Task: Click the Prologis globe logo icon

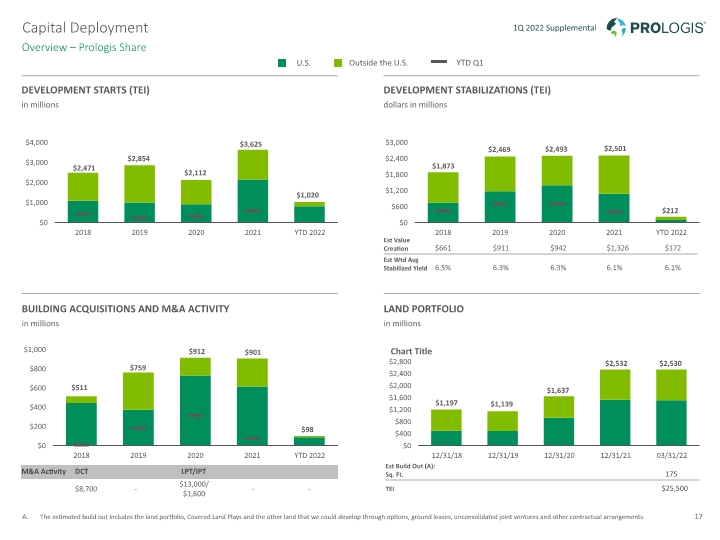Action: pyautogui.click(x=616, y=27)
